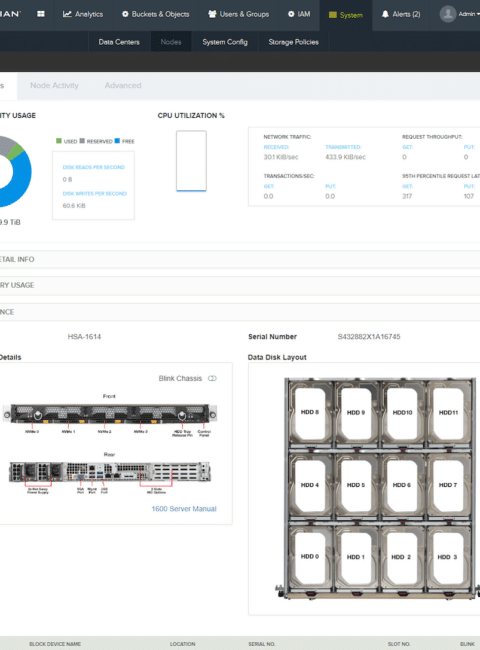Screen dimensions: 480x650
Task: Collapse the Appliance section header
Action: click(x=240, y=312)
